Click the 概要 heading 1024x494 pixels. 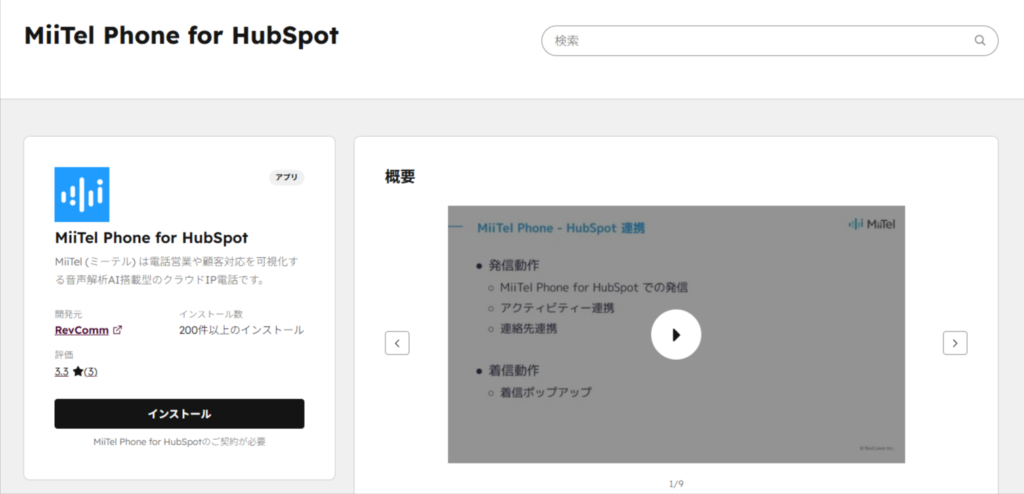pos(400,176)
